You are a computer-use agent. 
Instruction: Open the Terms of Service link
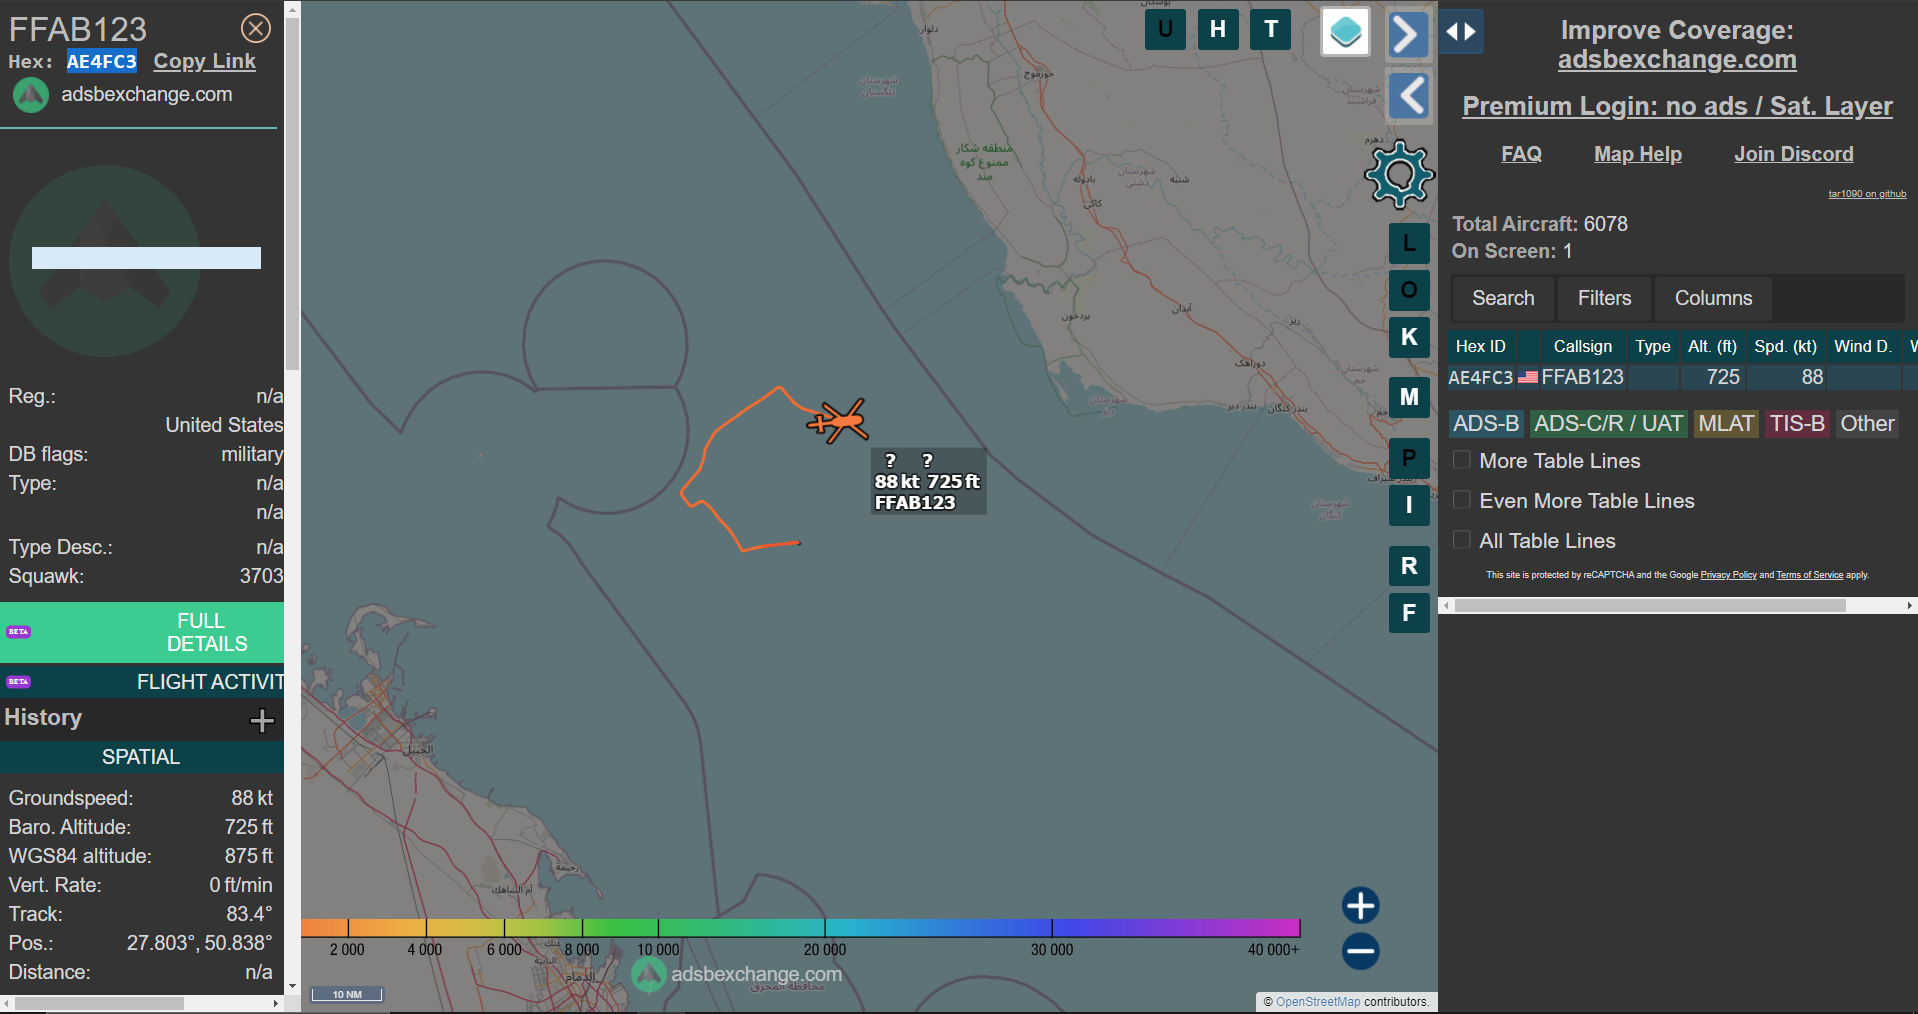[x=1809, y=575]
